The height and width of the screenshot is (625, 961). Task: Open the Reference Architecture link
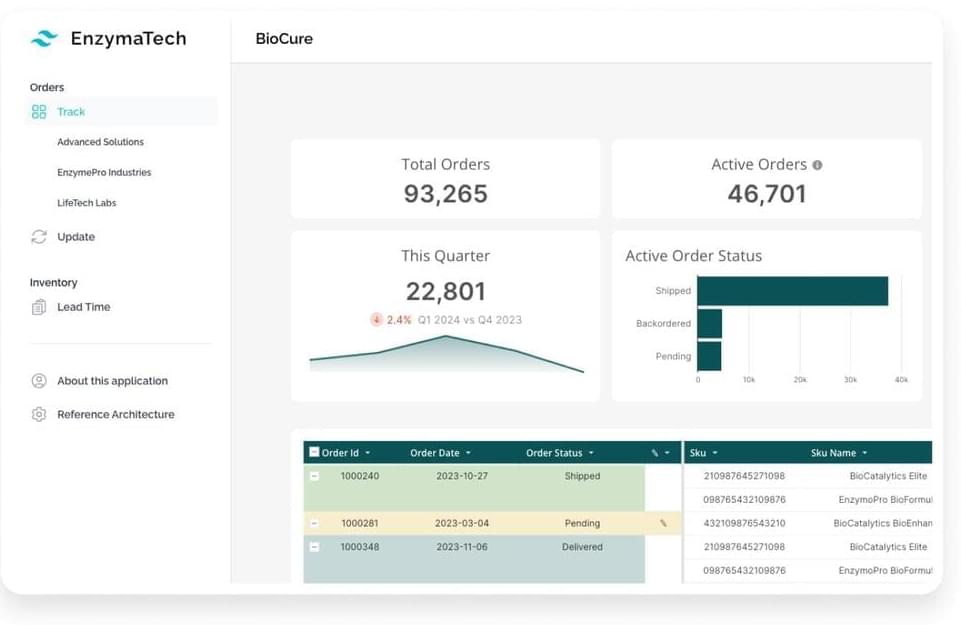115,414
